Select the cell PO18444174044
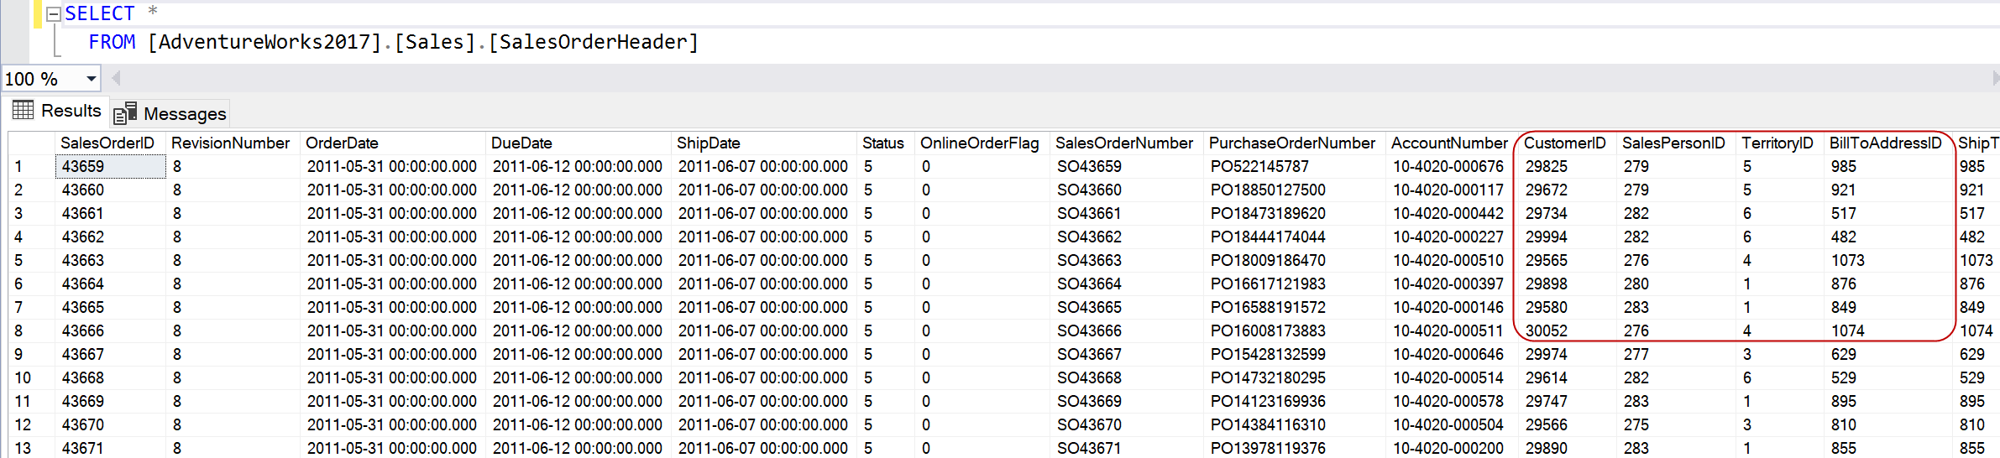2000x458 pixels. click(1295, 237)
